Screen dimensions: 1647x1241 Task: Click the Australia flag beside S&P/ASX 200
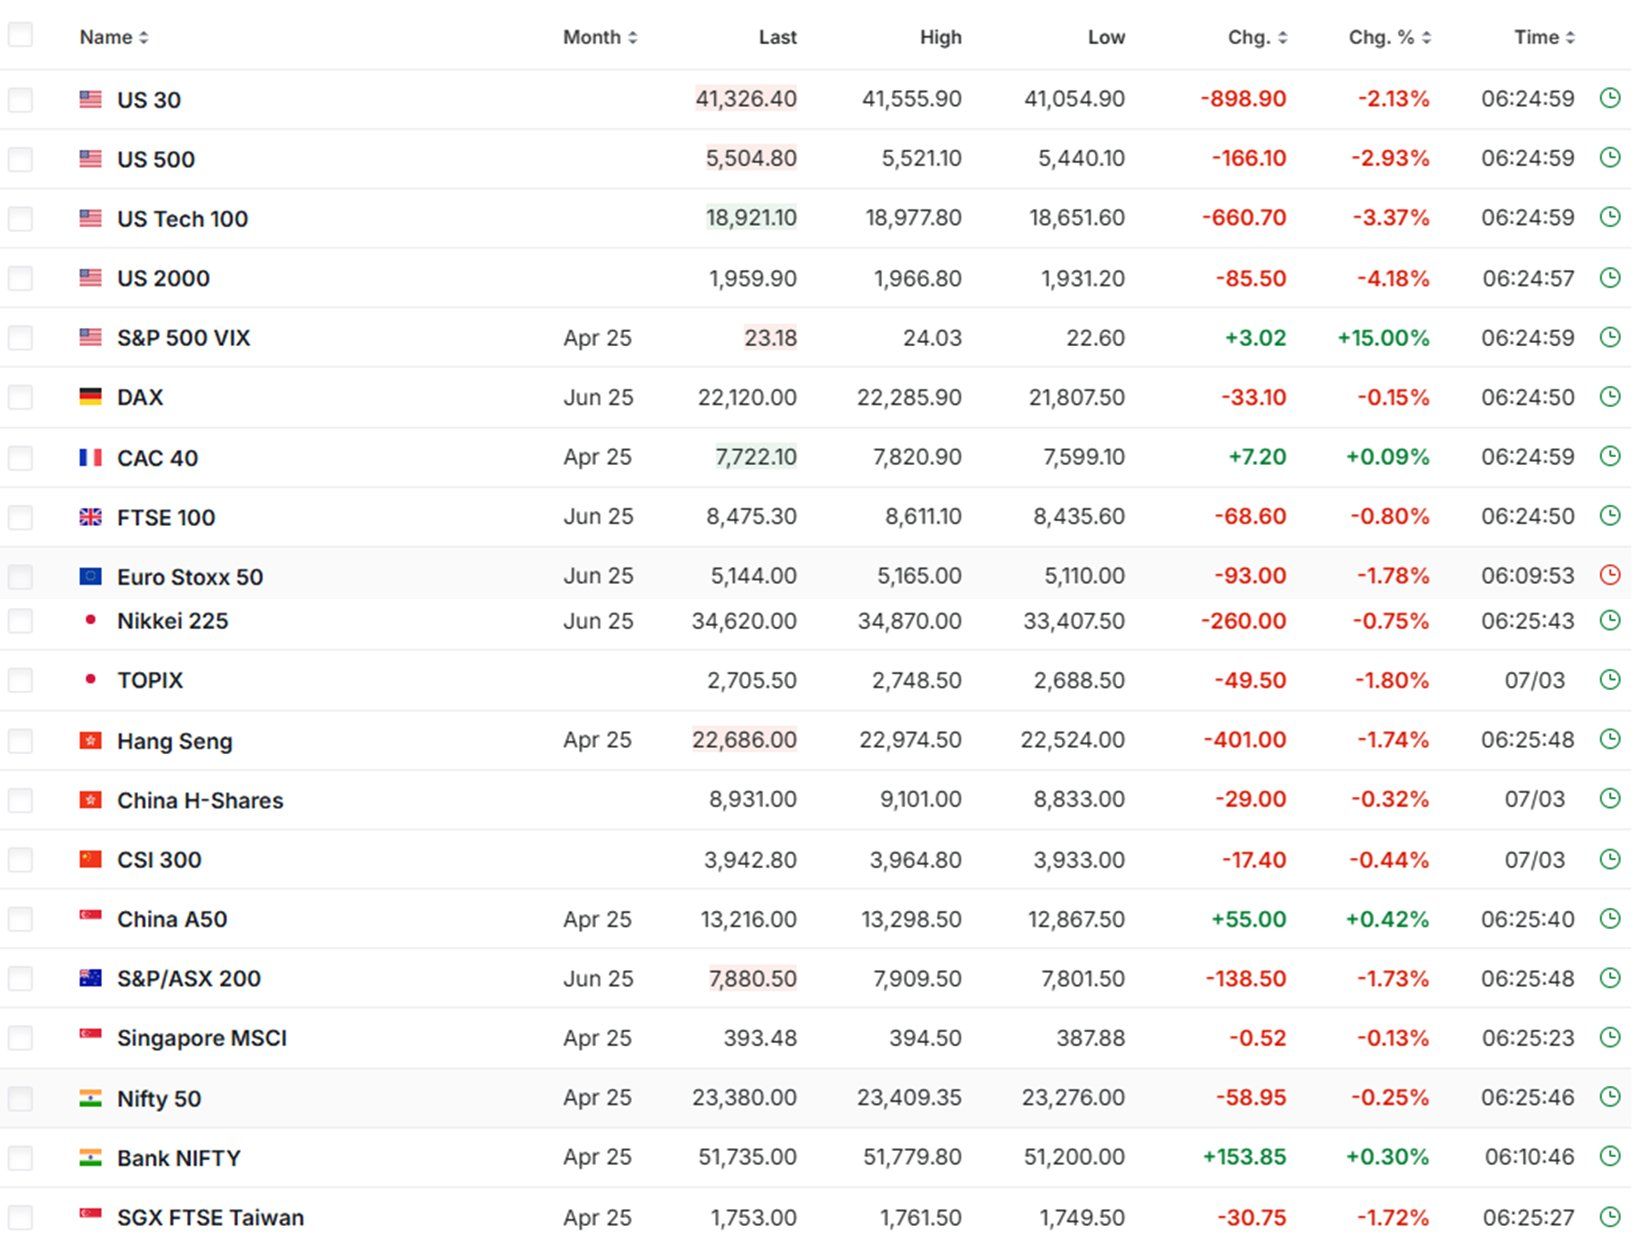point(90,978)
